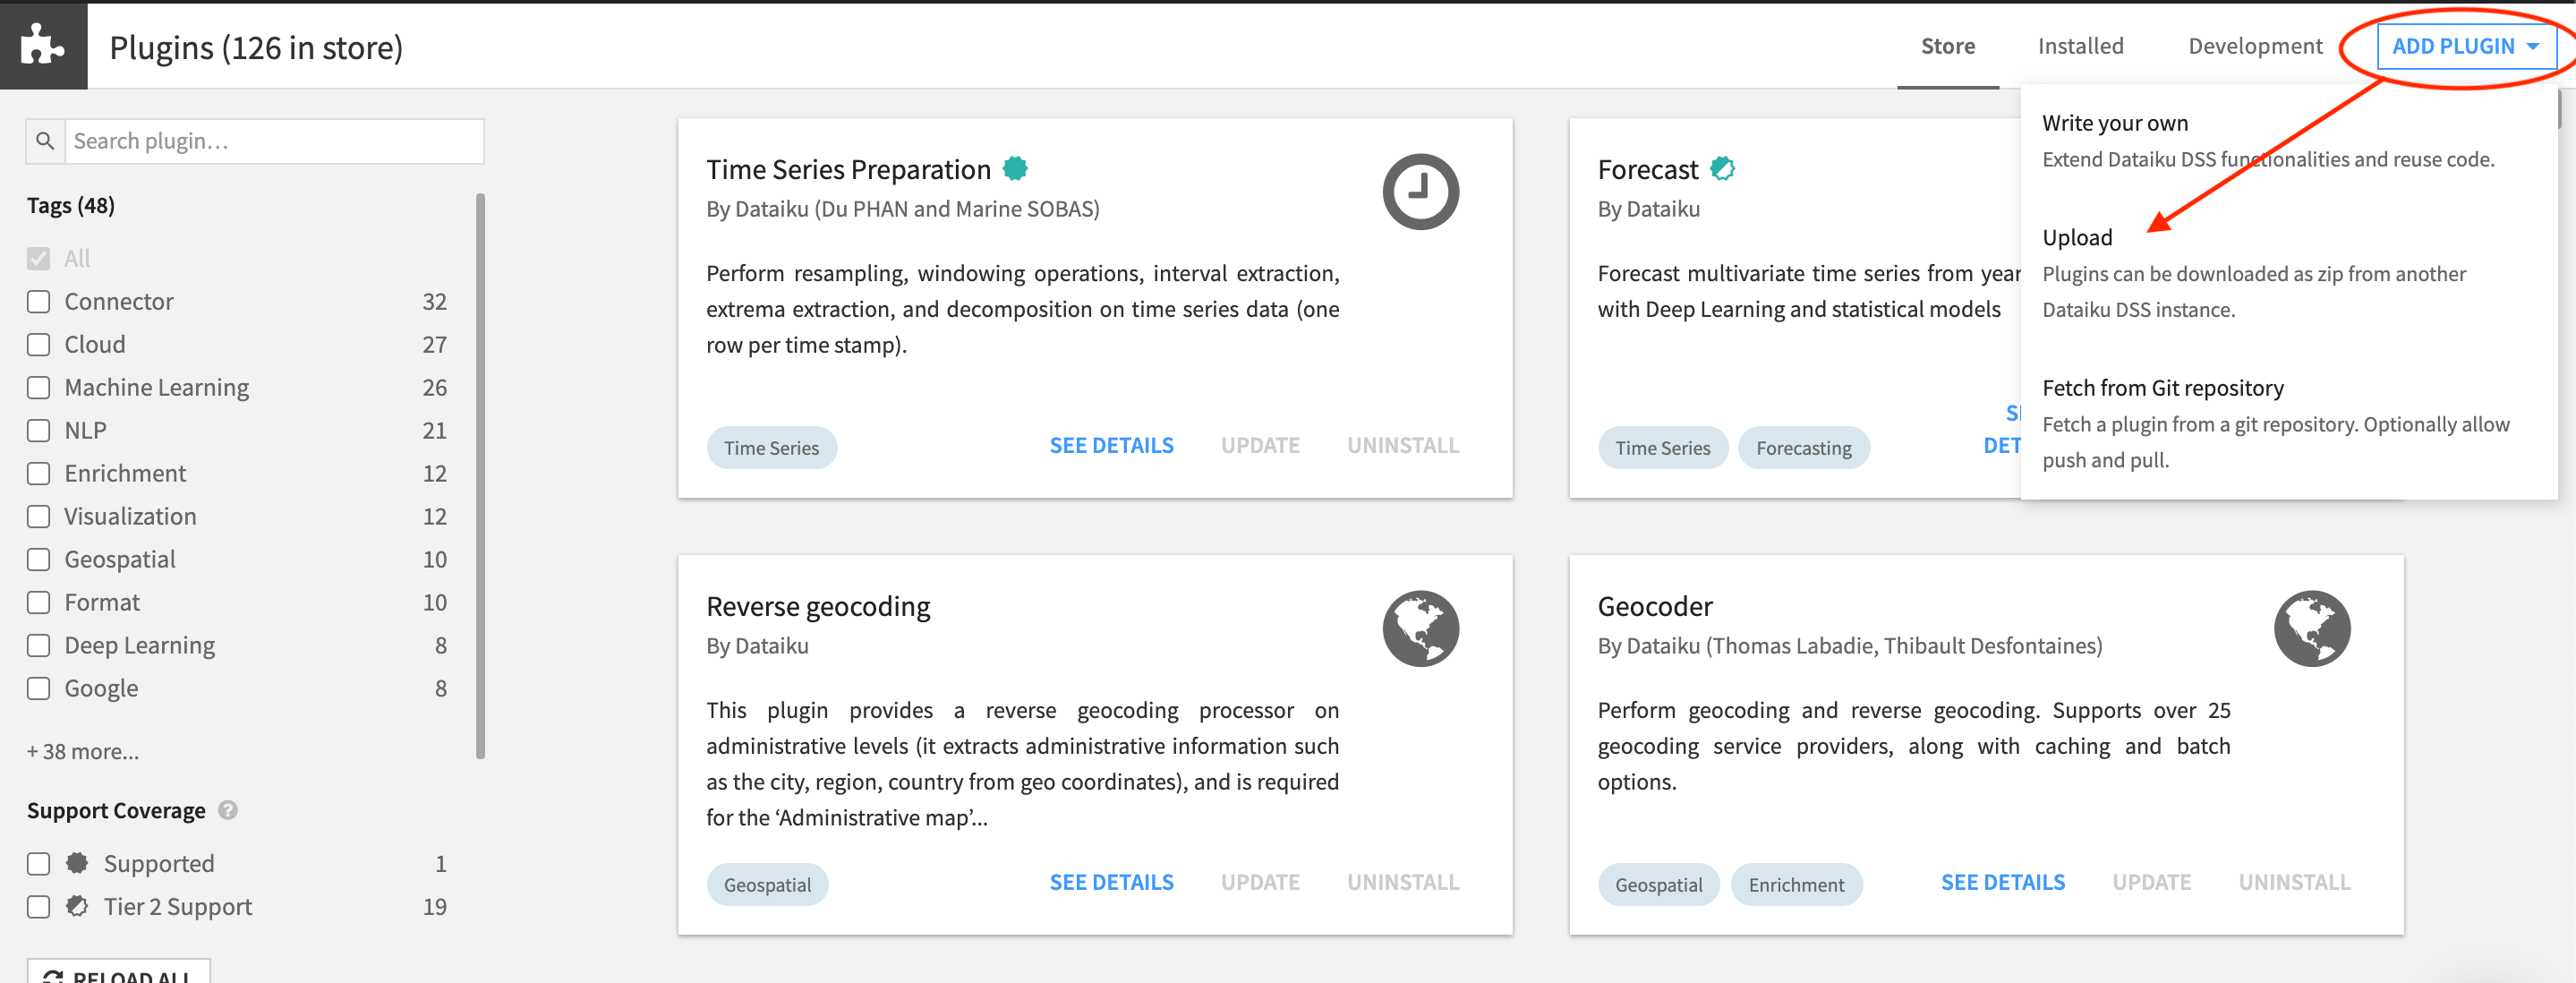Click the puzzle piece Plugins icon
The image size is (2576, 983).
click(x=43, y=45)
